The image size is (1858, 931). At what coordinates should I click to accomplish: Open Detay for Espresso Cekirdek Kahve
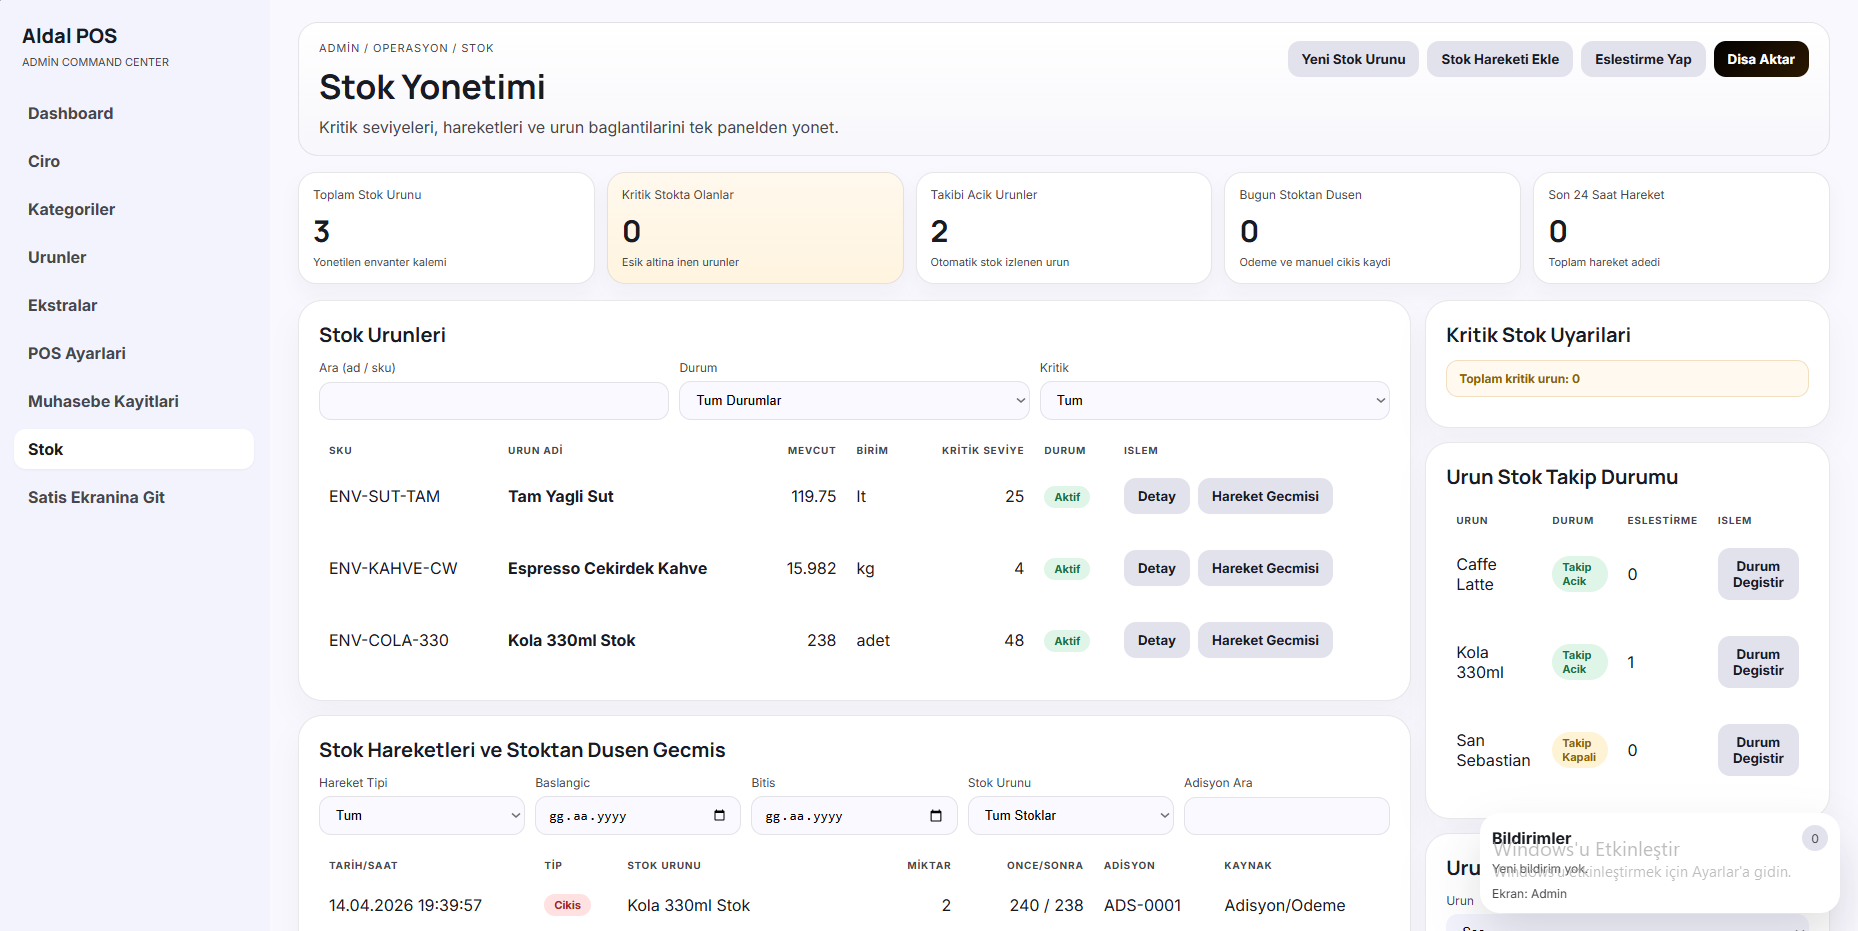1156,568
